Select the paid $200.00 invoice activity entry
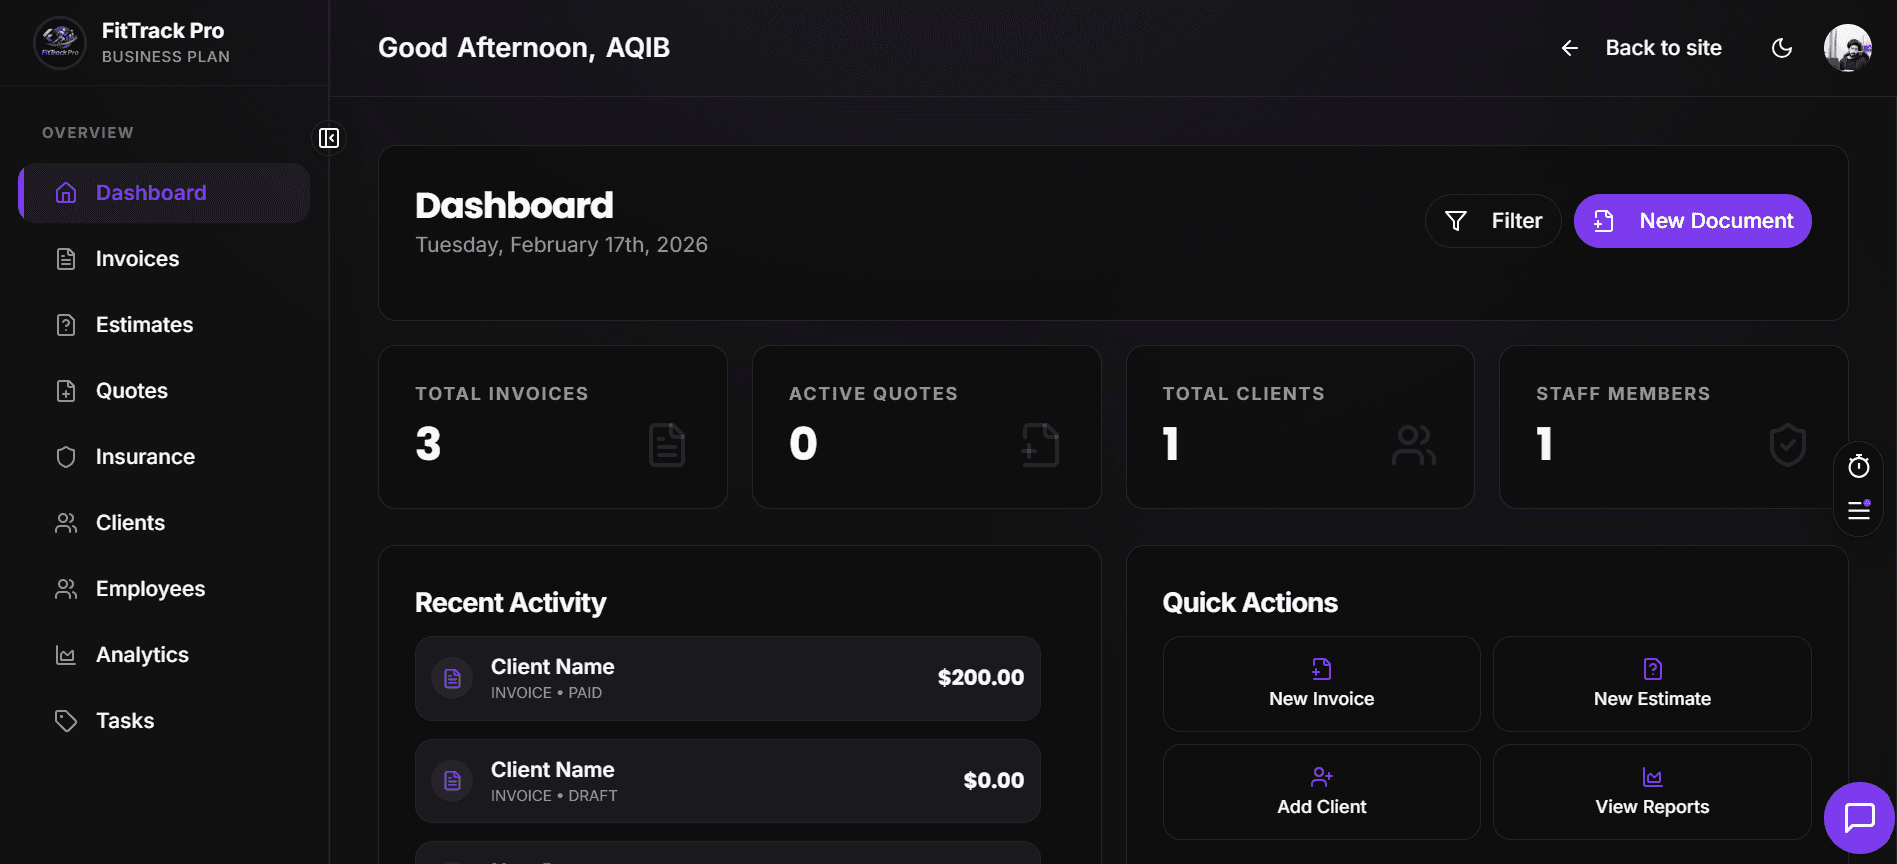Image resolution: width=1897 pixels, height=864 pixels. pos(727,677)
